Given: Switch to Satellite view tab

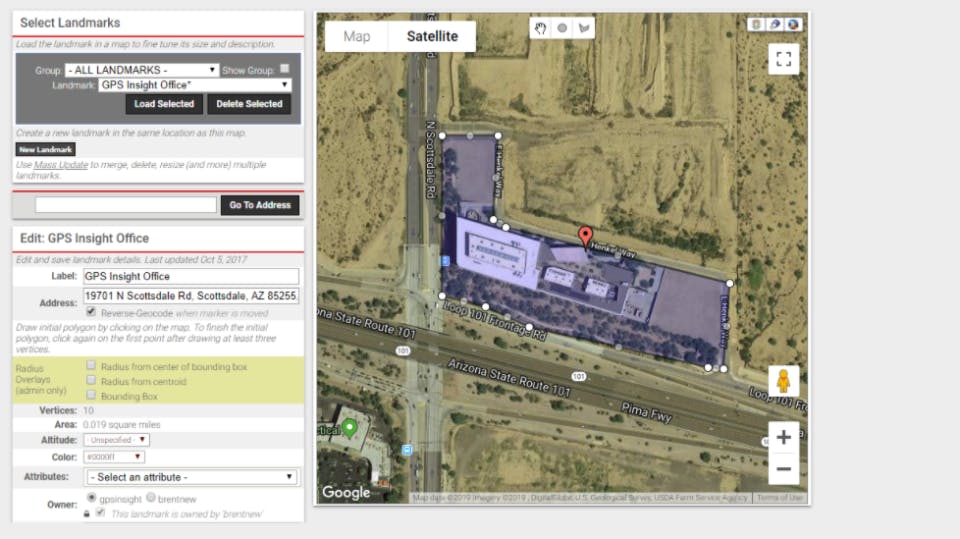Looking at the screenshot, I should click(x=432, y=37).
